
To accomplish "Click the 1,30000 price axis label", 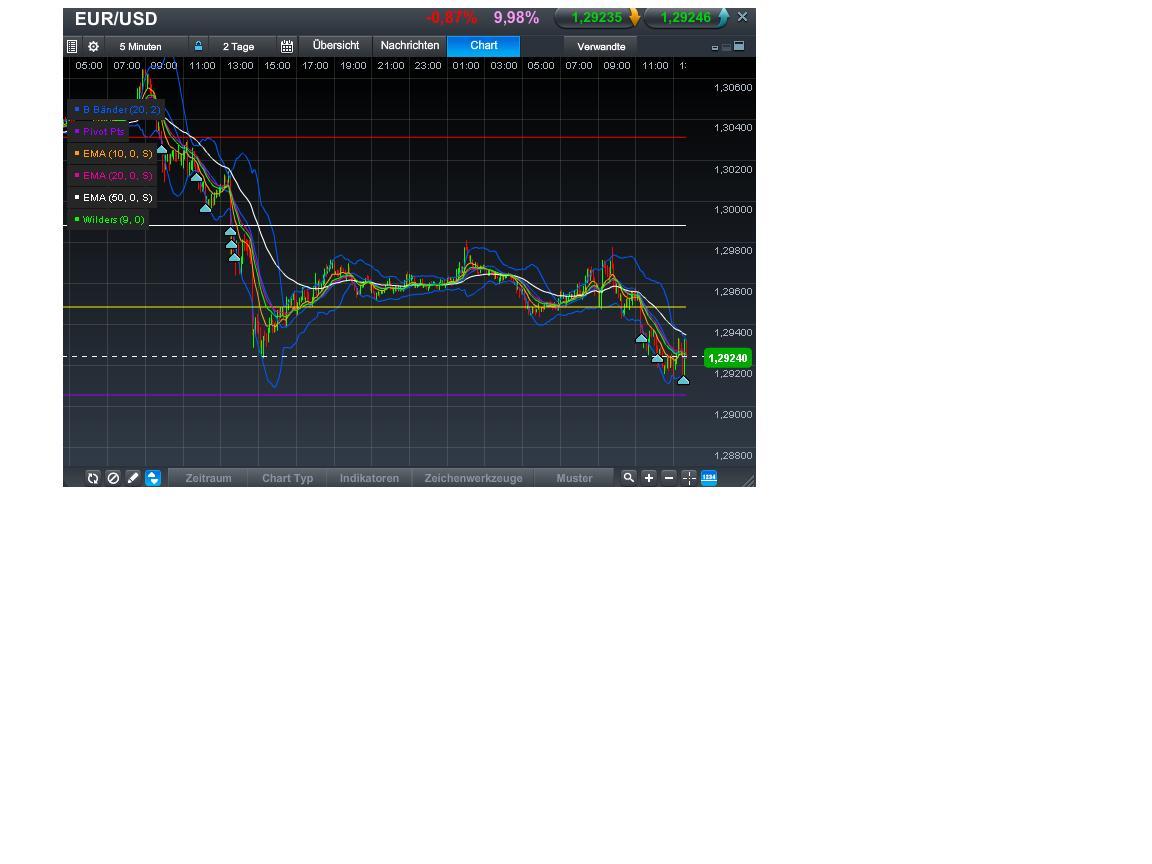I will click(732, 209).
